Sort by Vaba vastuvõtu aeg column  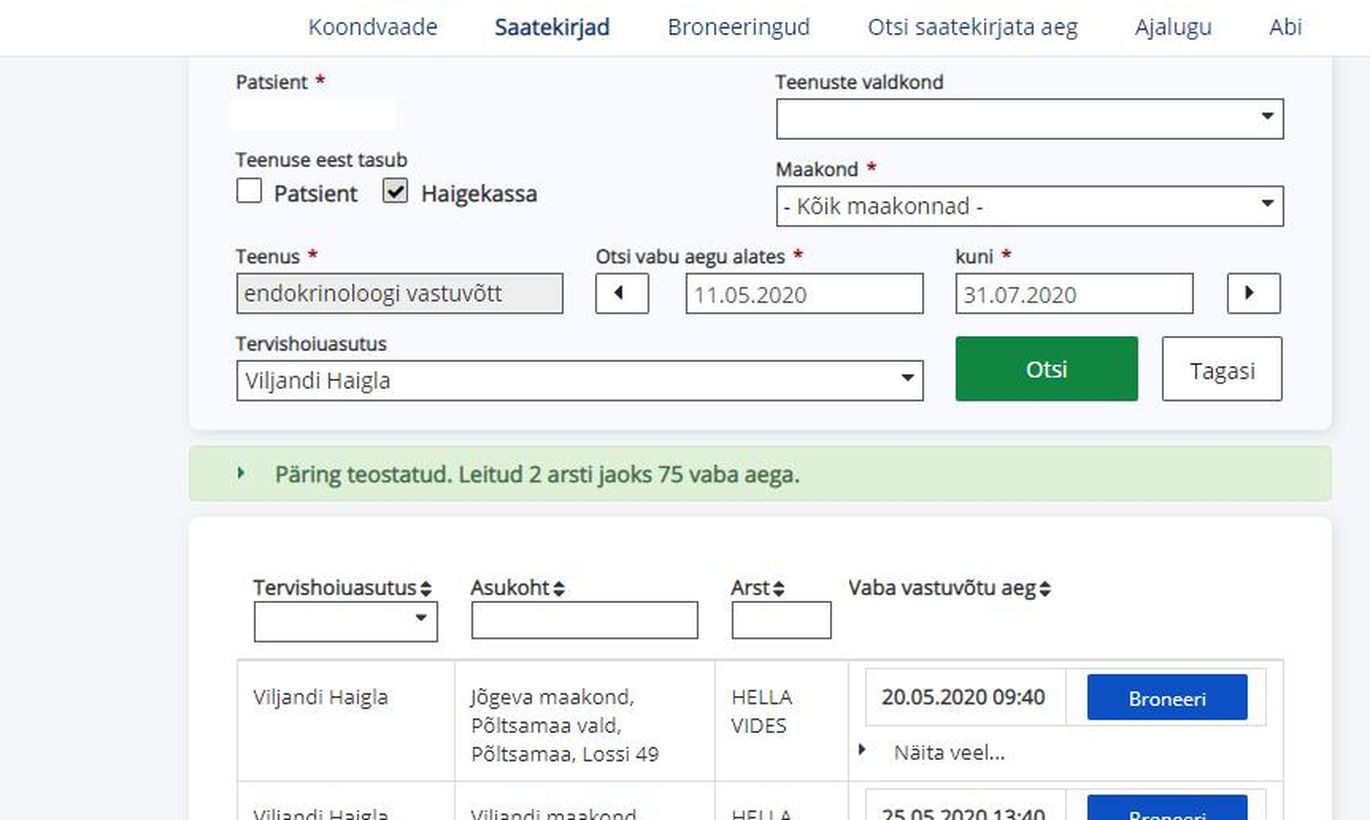point(949,588)
